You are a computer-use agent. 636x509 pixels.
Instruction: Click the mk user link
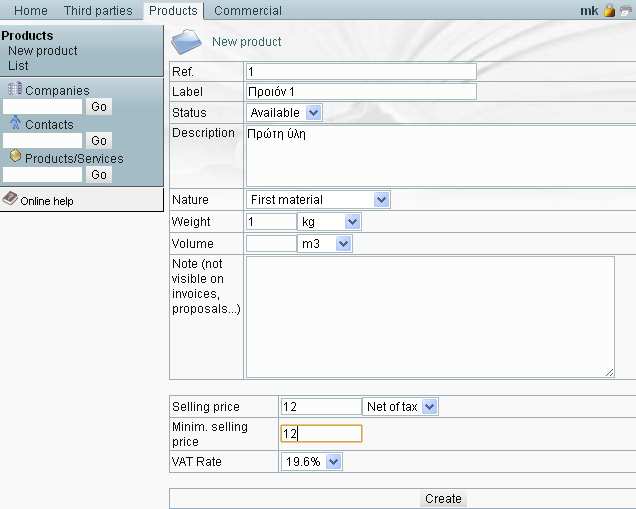[x=589, y=11]
